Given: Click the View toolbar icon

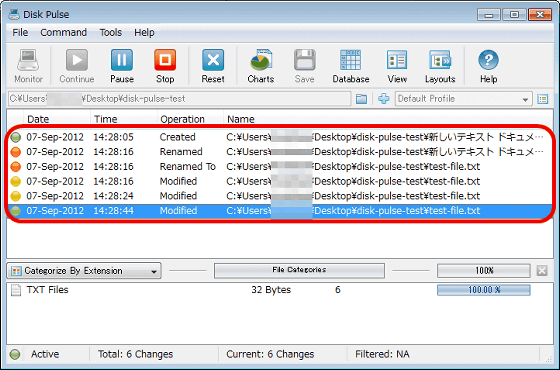Looking at the screenshot, I should coord(397,60).
